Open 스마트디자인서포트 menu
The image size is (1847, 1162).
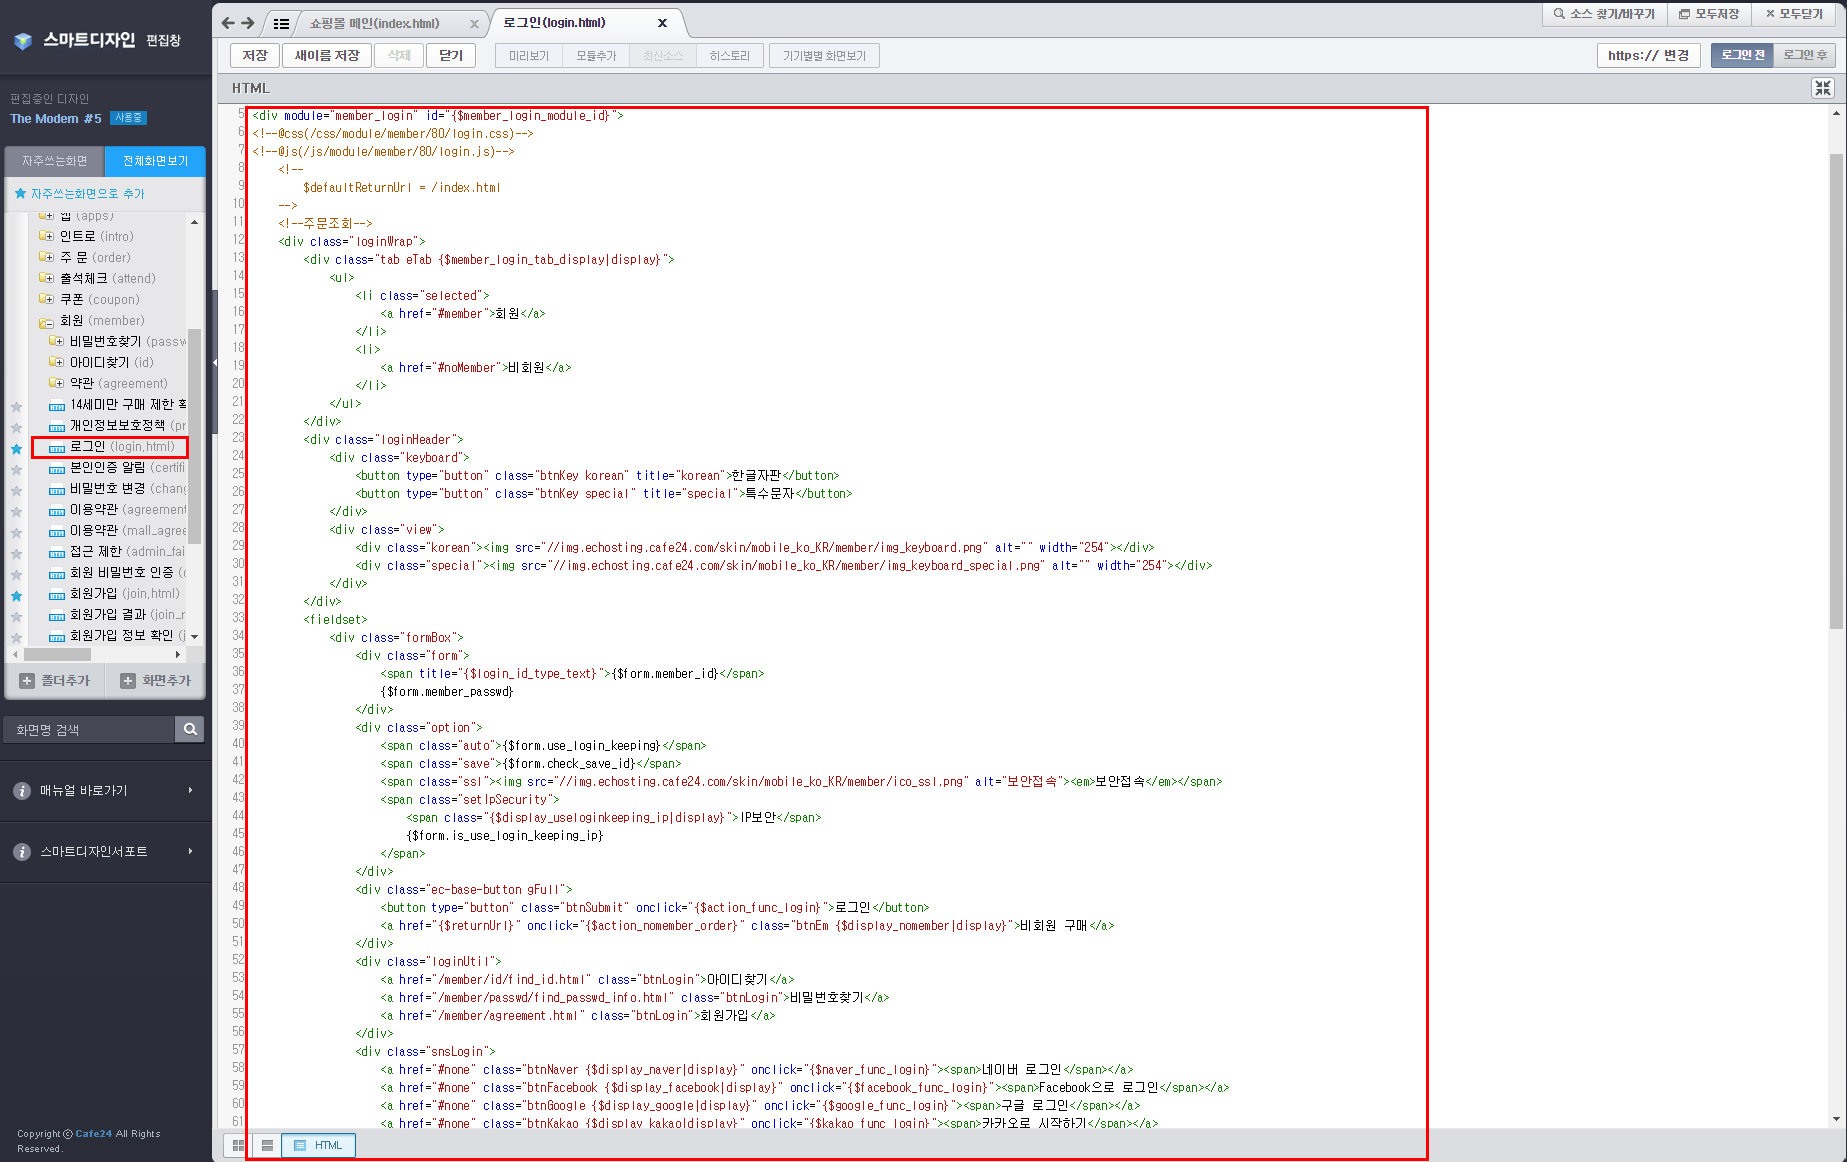tap(106, 852)
